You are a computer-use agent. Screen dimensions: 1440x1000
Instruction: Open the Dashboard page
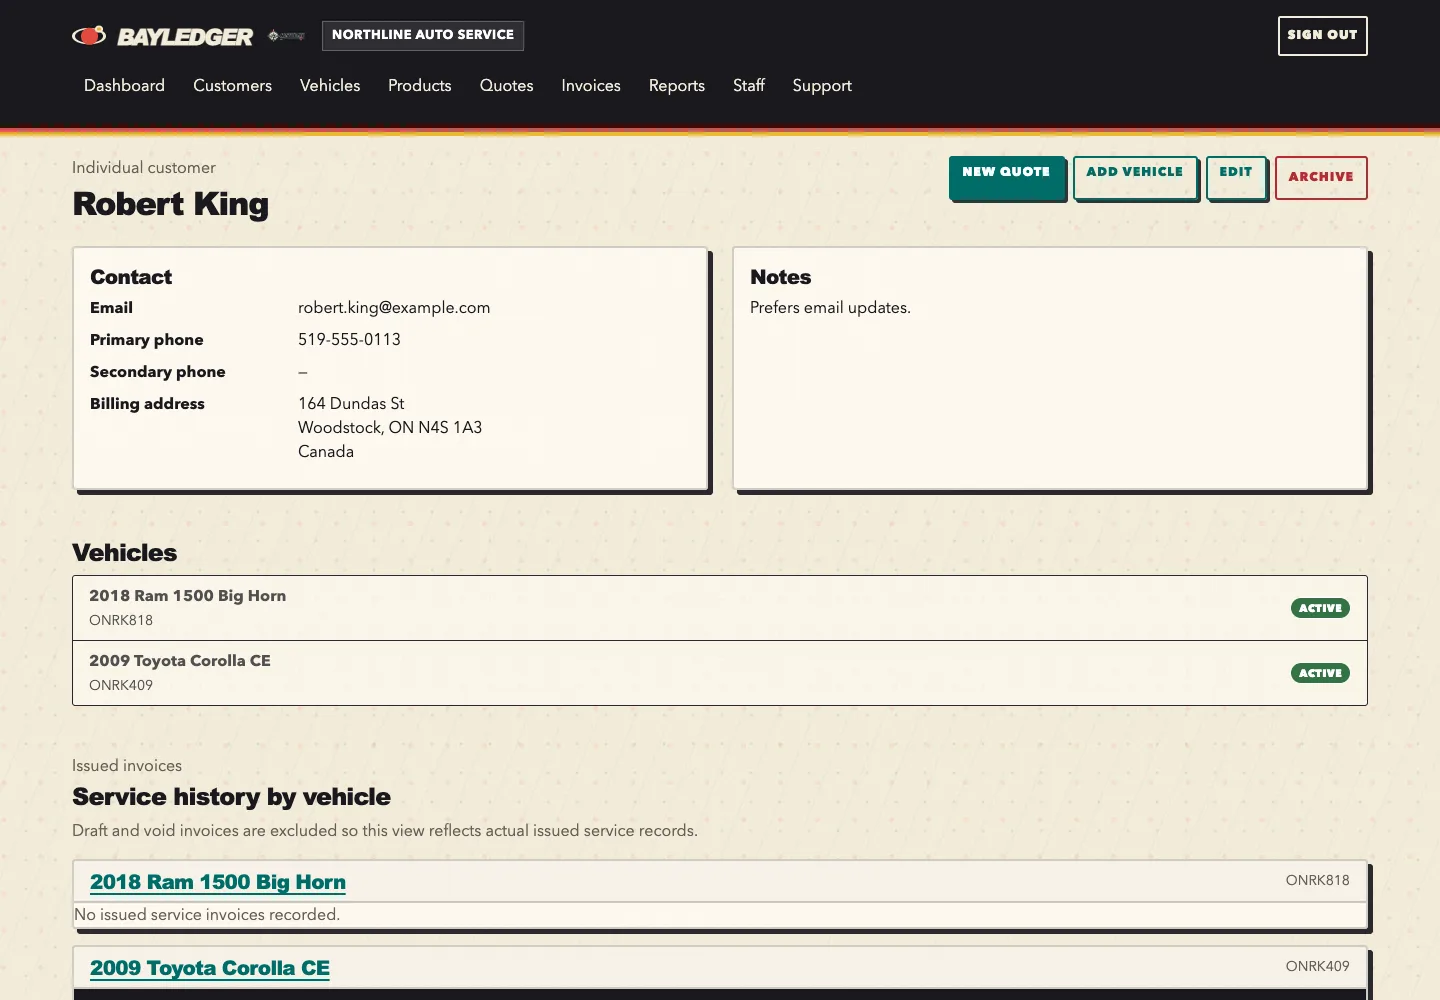coord(124,86)
